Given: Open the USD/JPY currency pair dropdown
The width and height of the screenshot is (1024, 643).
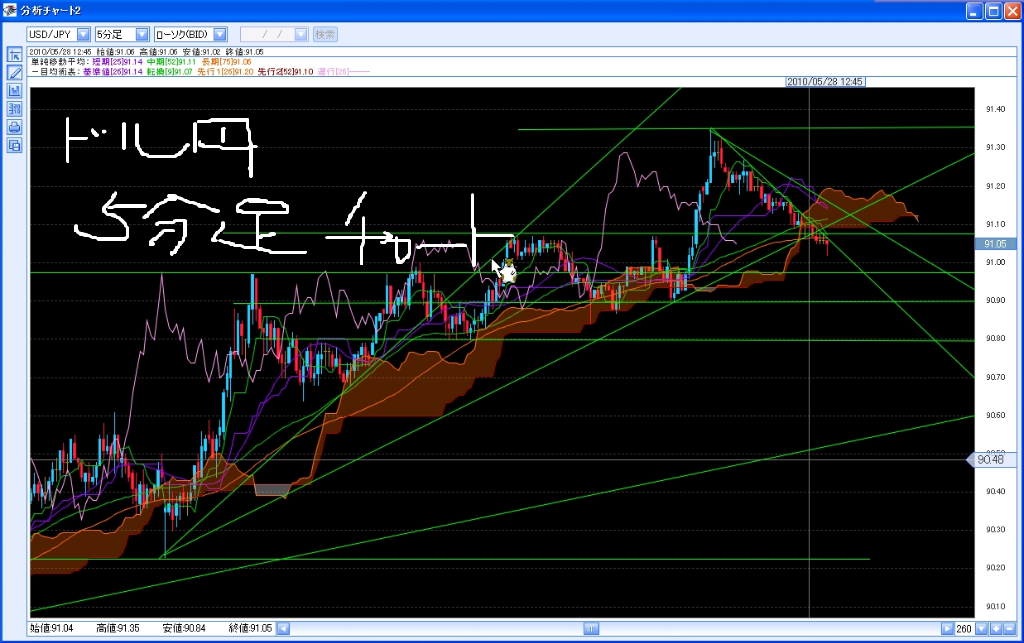Looking at the screenshot, I should point(83,34).
